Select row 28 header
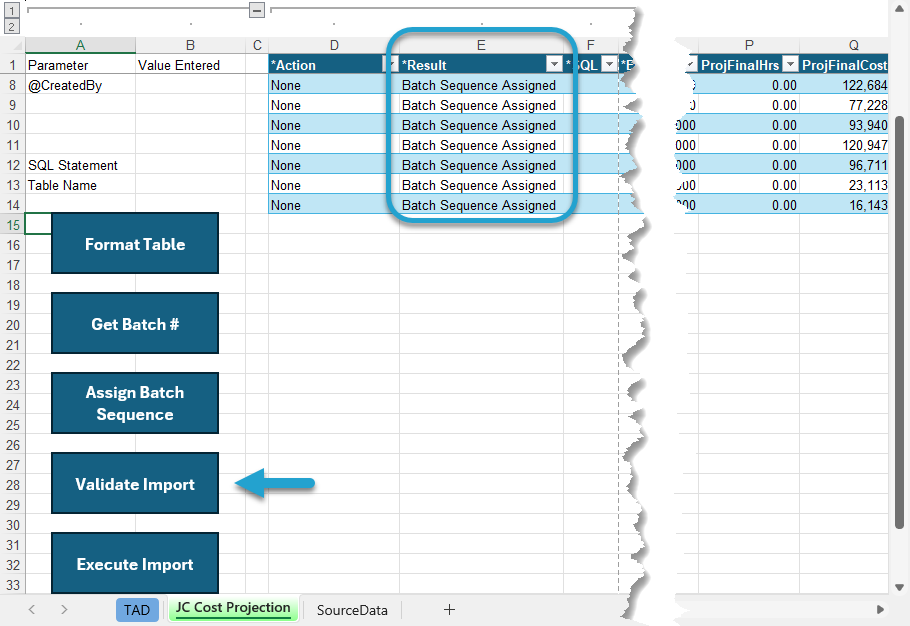The height and width of the screenshot is (626, 910). click(x=13, y=485)
